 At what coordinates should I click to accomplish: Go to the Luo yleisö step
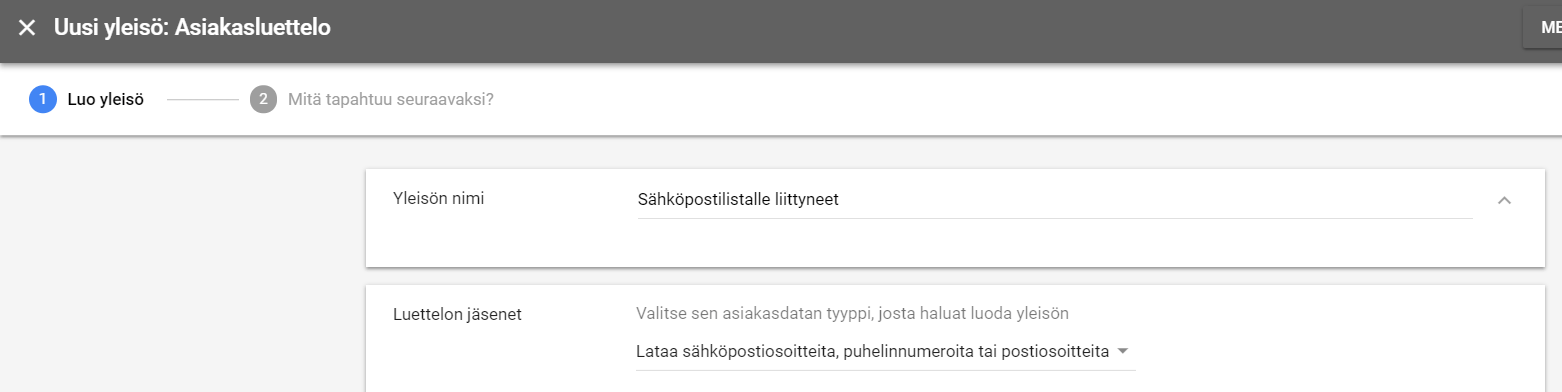point(106,100)
